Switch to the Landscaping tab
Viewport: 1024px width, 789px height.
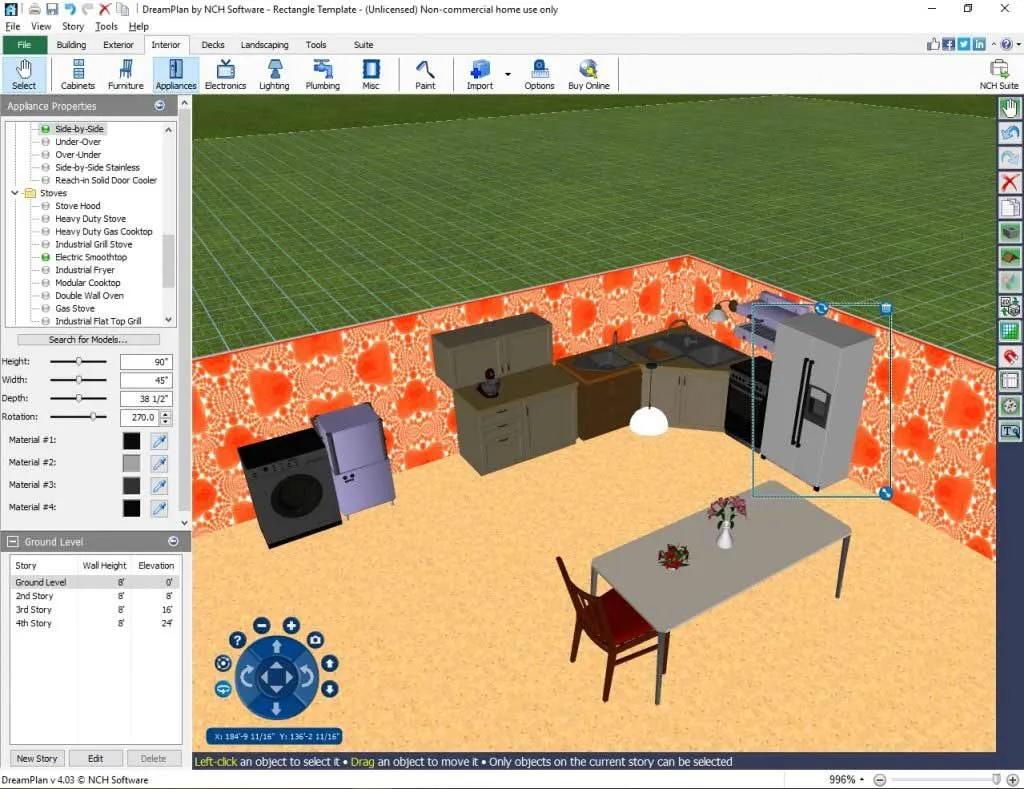coord(264,44)
